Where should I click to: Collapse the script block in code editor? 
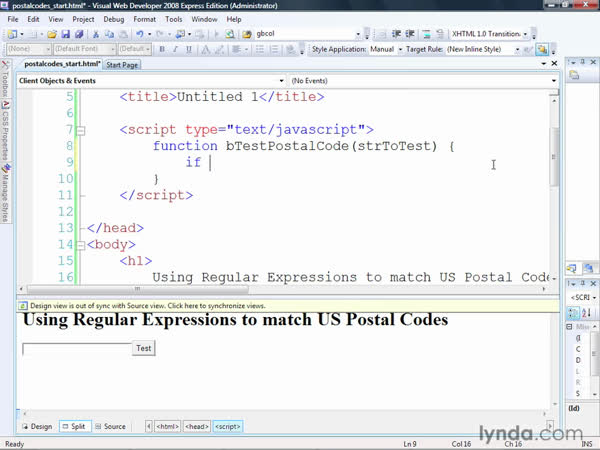pyautogui.click(x=80, y=130)
